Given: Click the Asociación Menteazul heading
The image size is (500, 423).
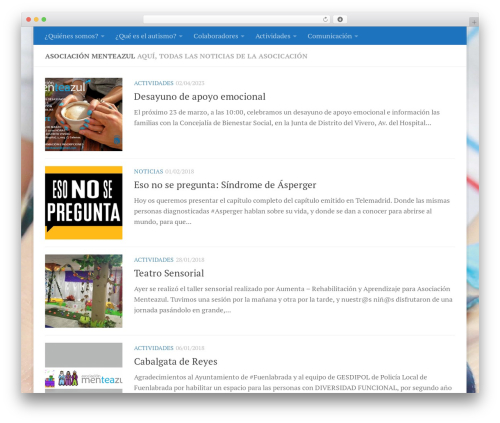Looking at the screenshot, I should (x=90, y=56).
